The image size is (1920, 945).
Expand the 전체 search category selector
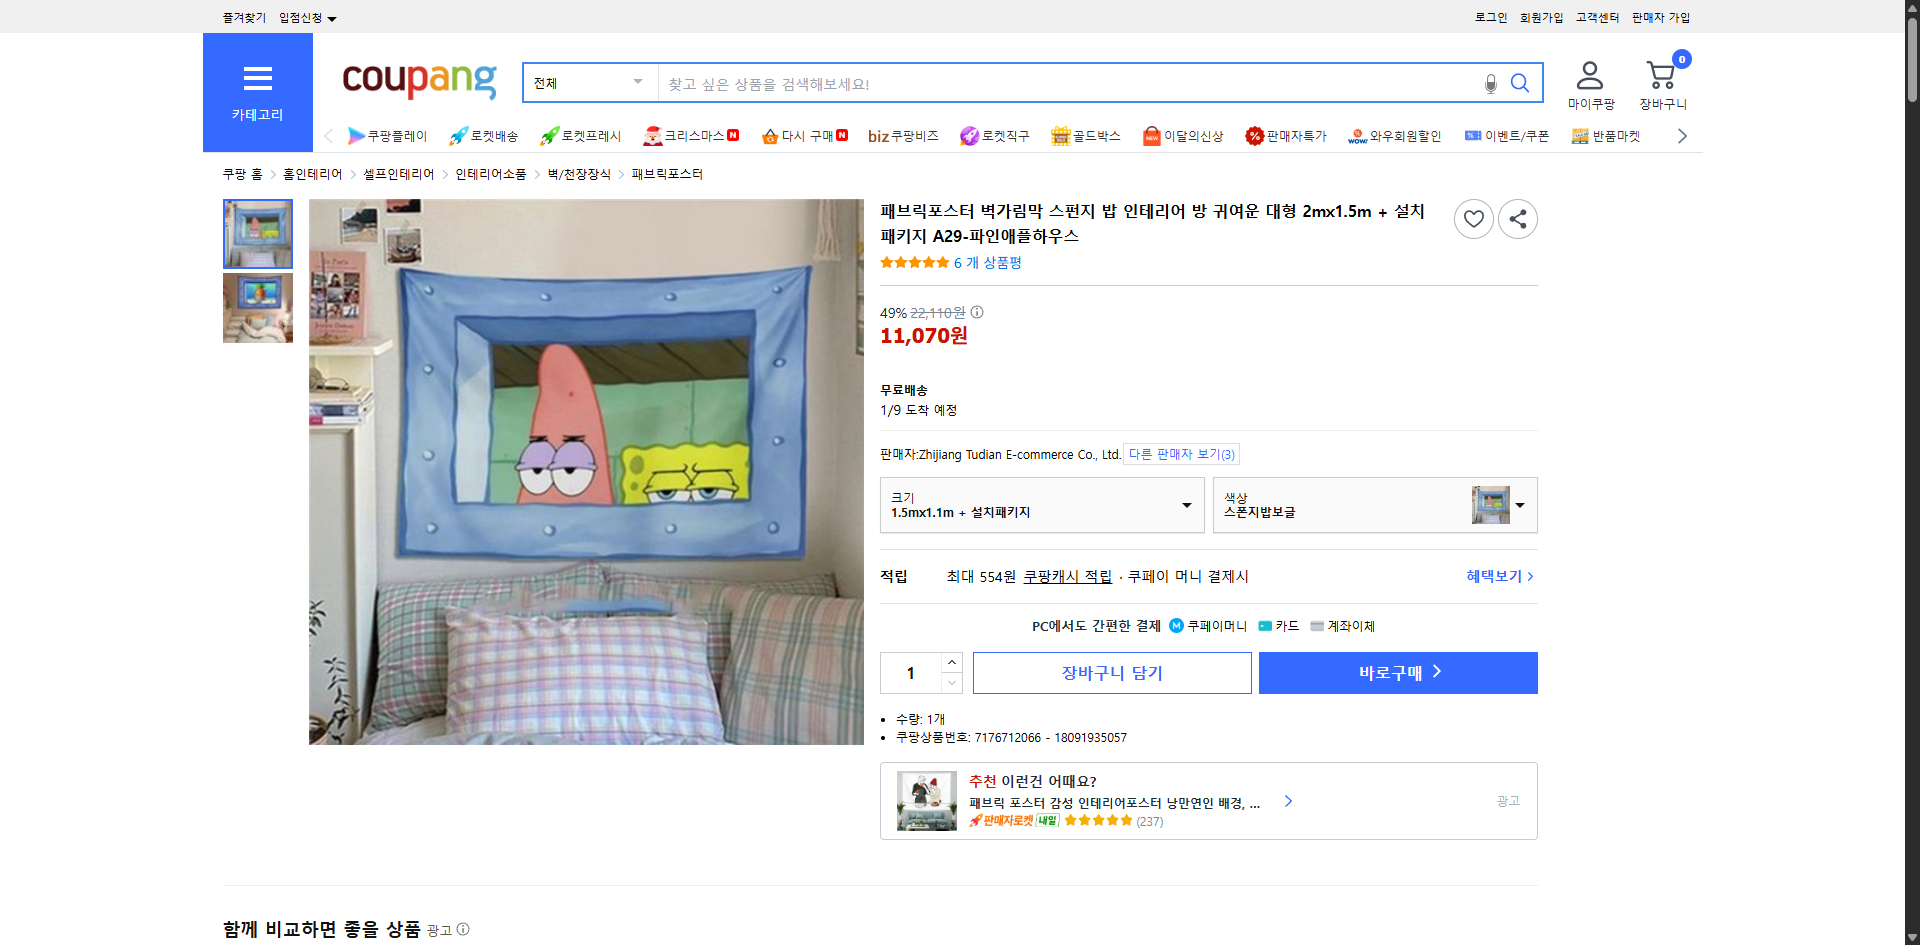[x=588, y=83]
